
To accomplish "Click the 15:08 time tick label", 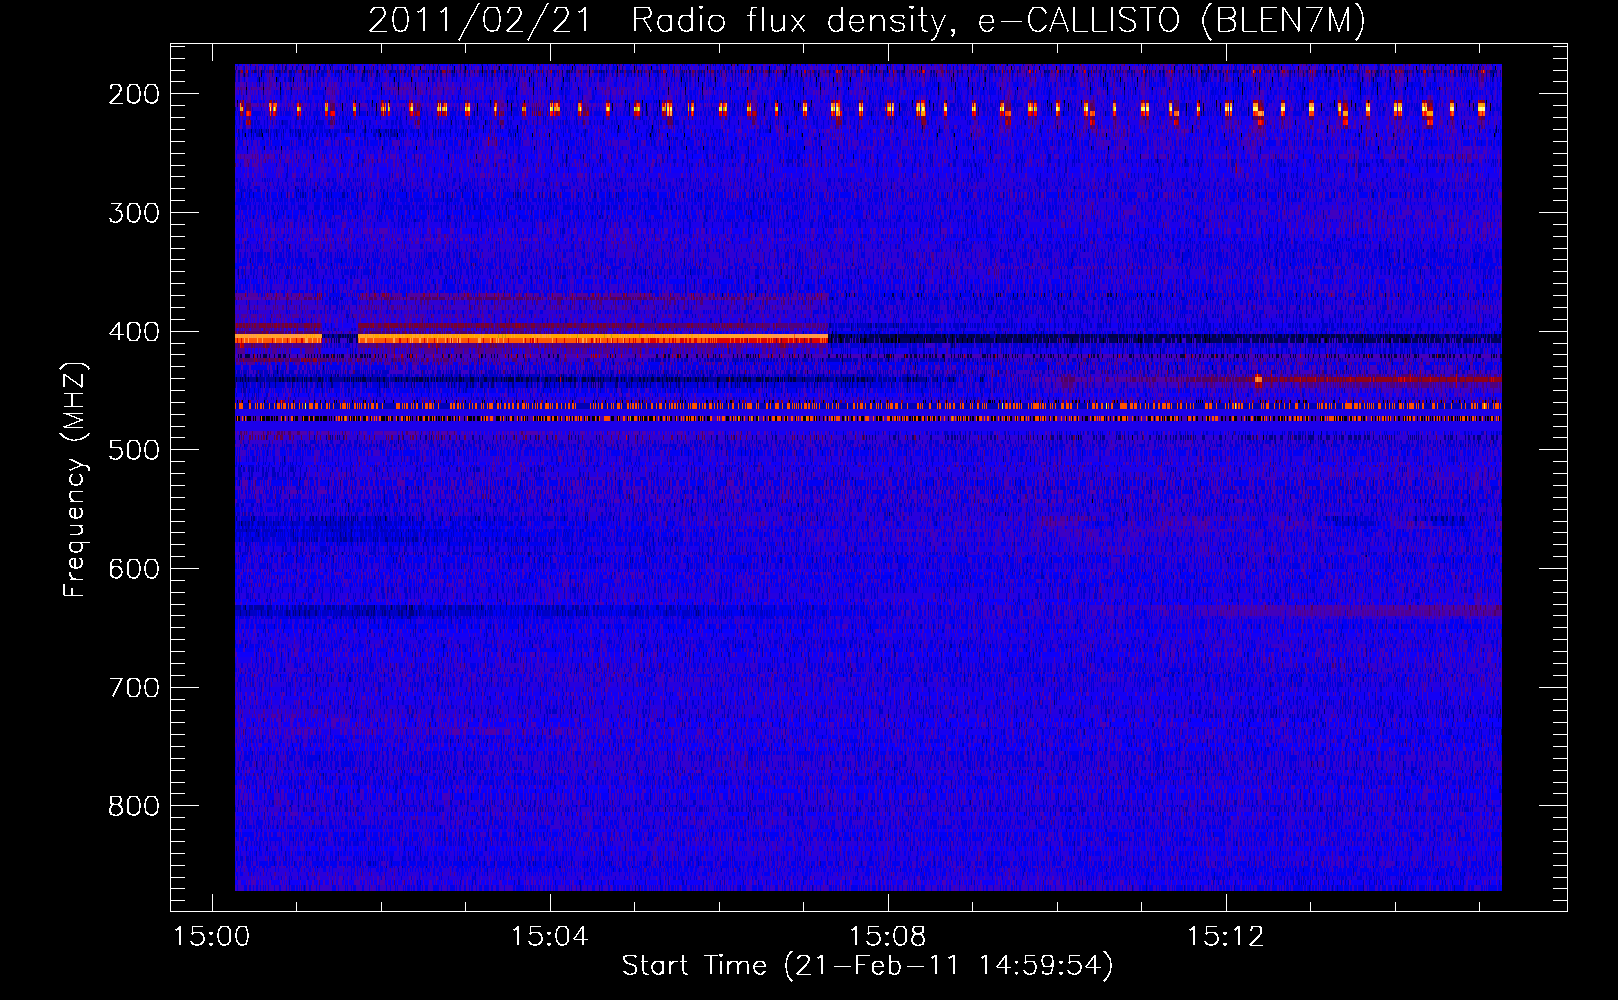I will pyautogui.click(x=887, y=937).
